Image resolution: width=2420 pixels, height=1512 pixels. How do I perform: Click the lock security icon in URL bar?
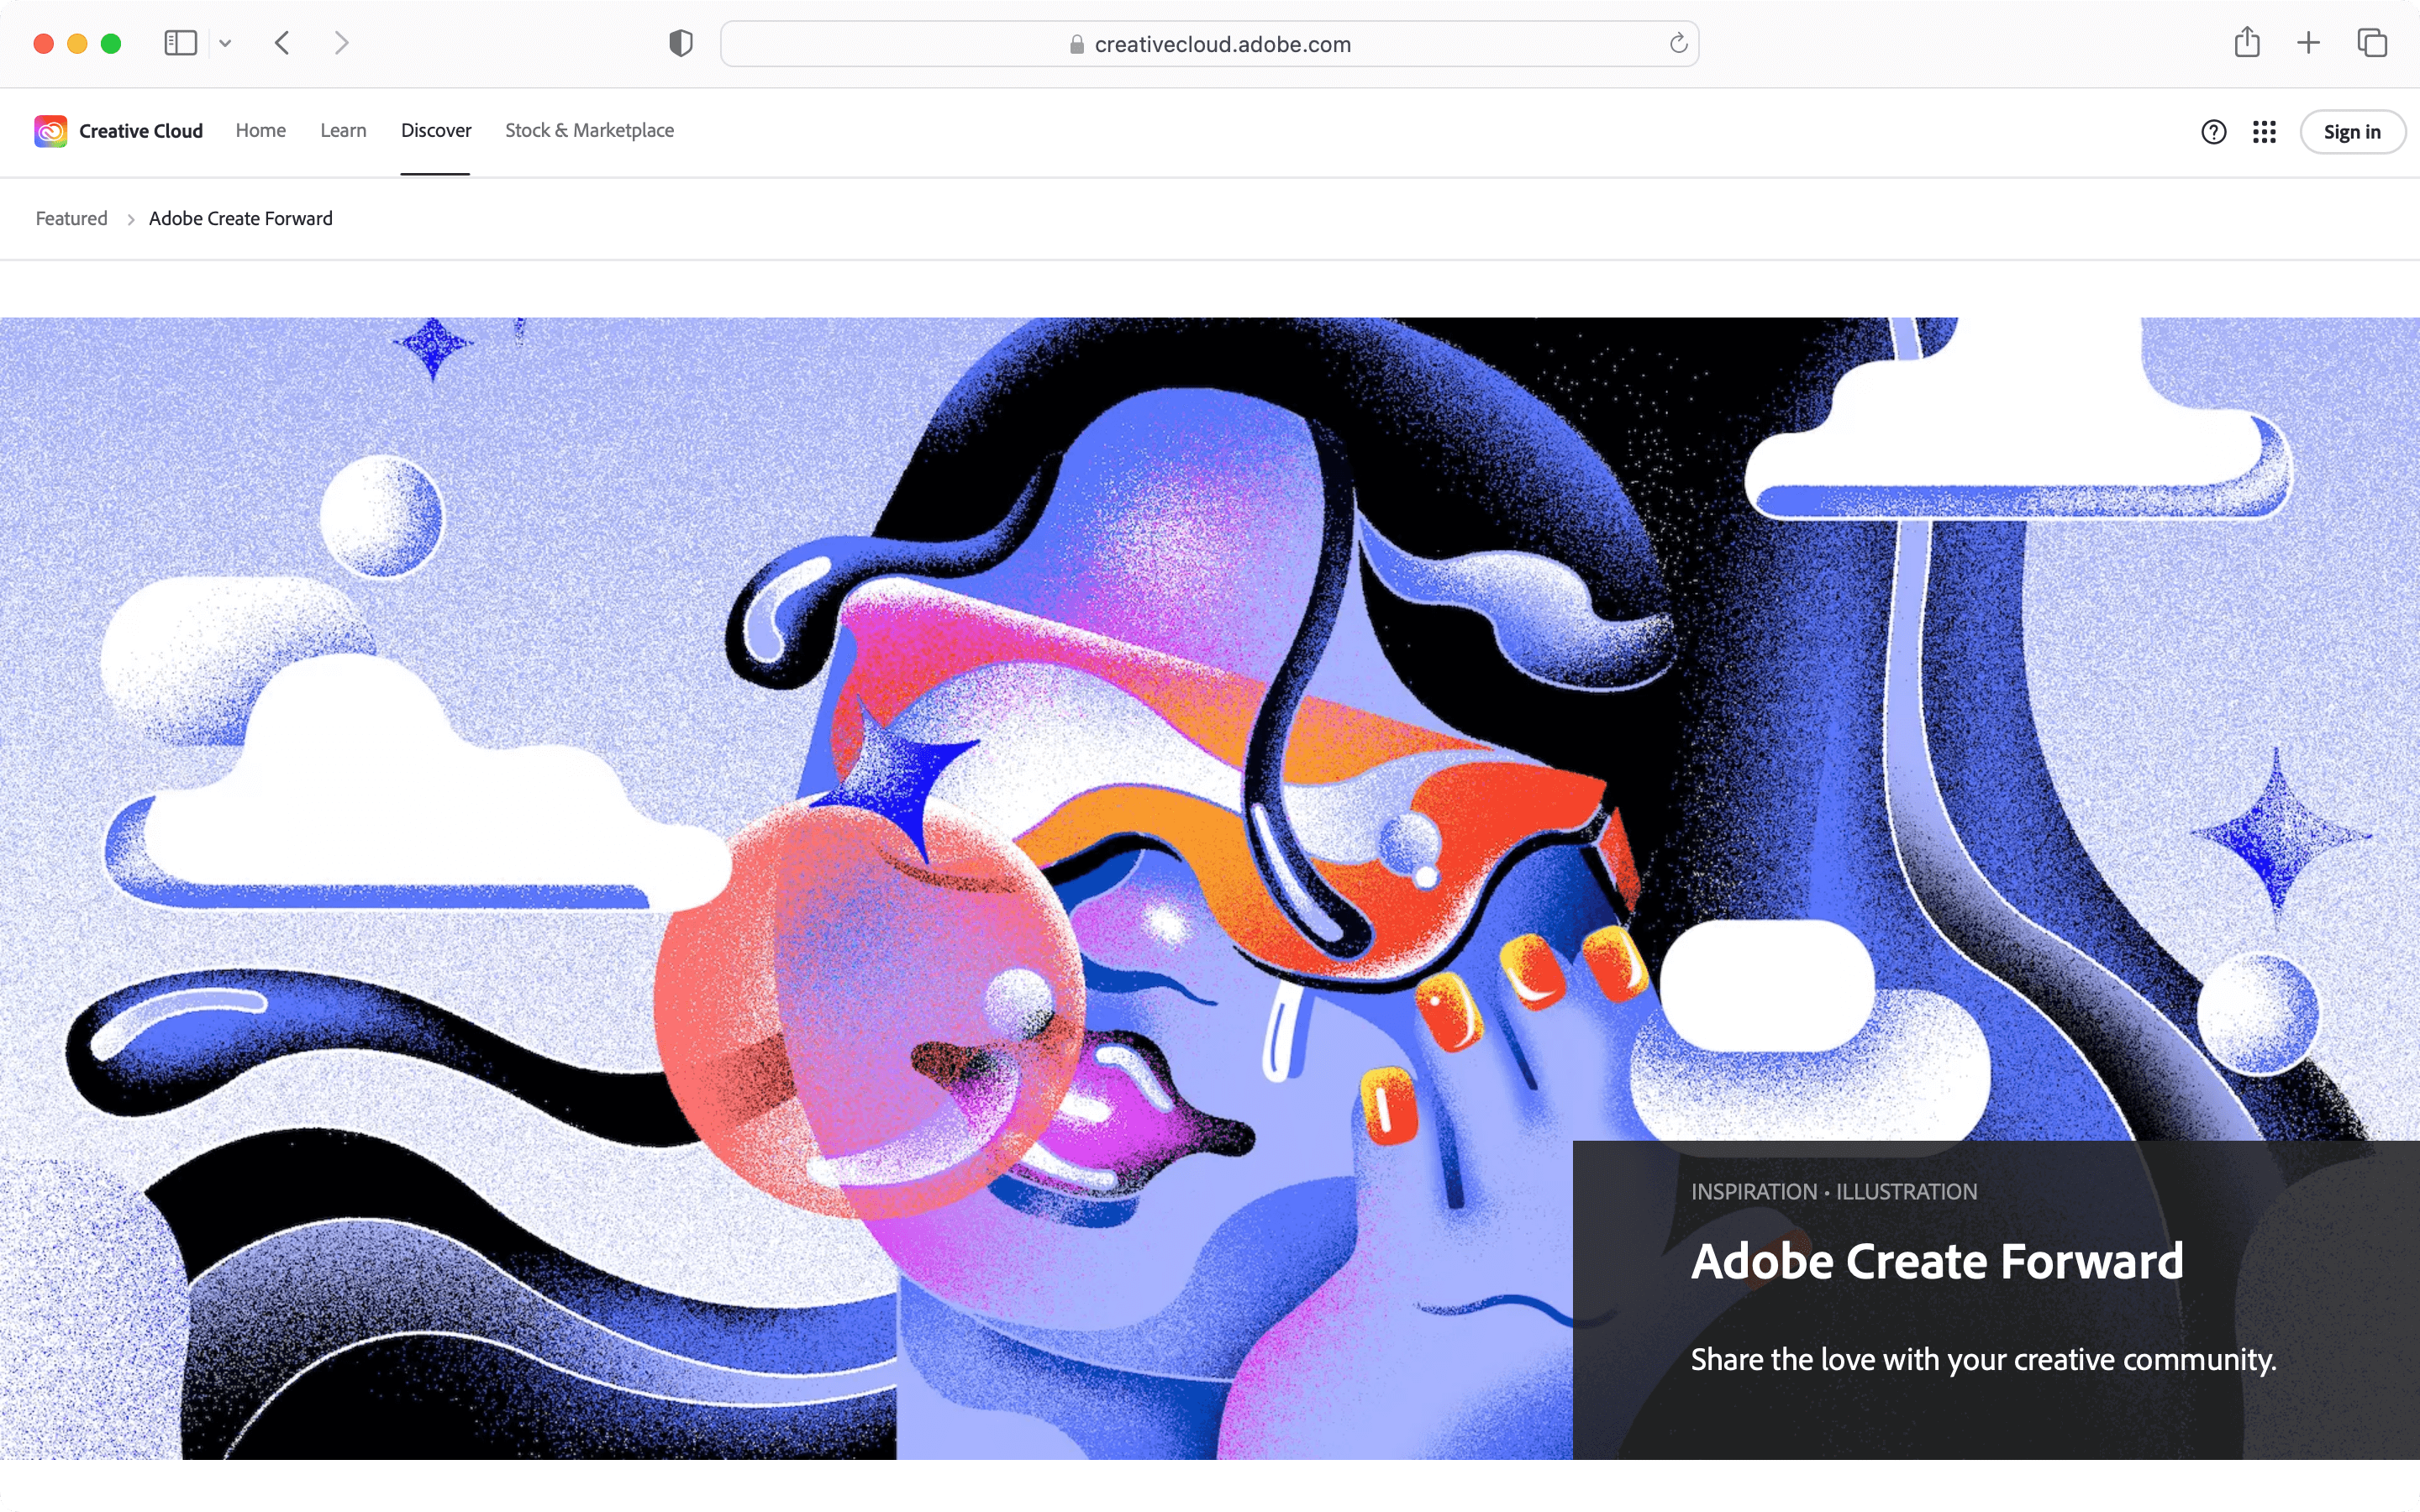(x=1075, y=44)
